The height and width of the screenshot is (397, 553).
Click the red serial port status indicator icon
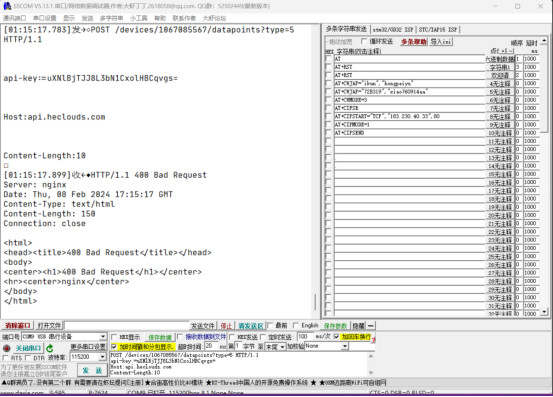[6, 348]
